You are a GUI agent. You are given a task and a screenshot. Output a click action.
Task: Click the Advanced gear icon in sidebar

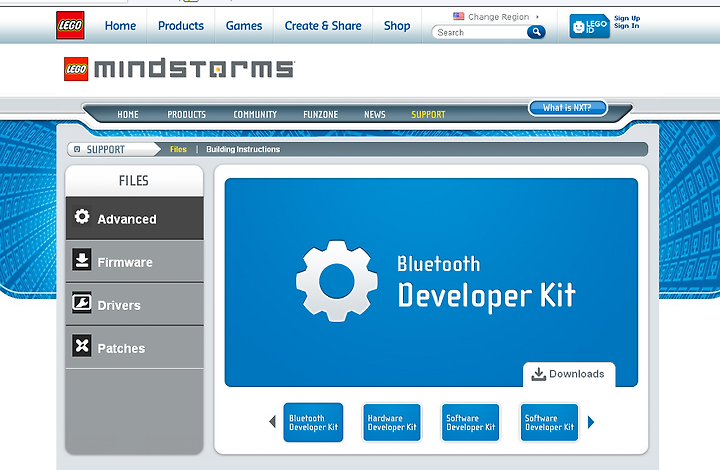pyautogui.click(x=82, y=217)
